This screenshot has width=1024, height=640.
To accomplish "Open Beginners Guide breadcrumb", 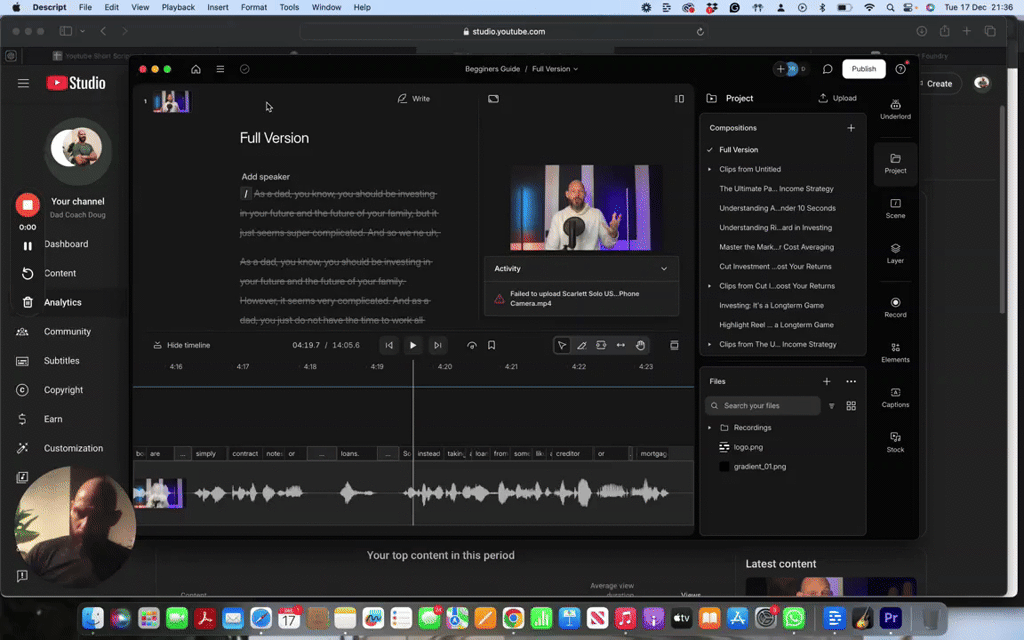I will point(492,69).
